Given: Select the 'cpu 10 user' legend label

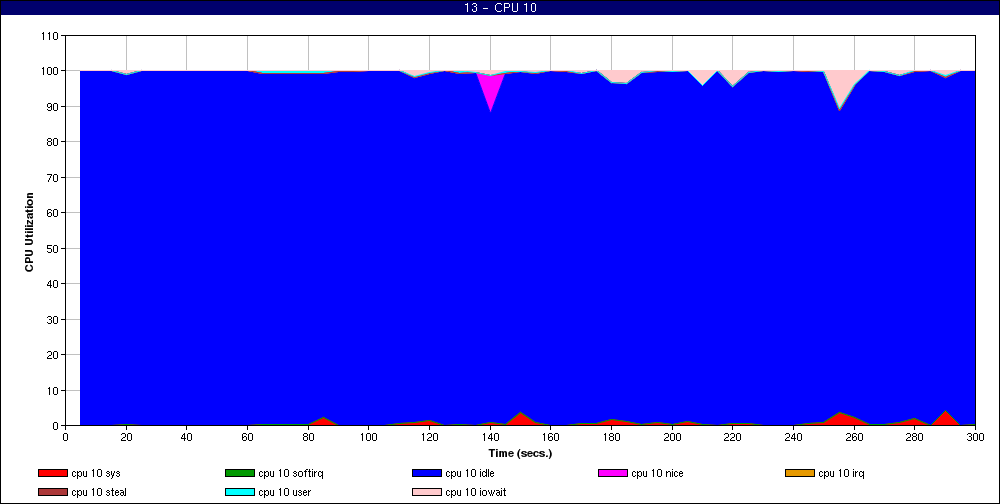Looking at the screenshot, I should (284, 493).
